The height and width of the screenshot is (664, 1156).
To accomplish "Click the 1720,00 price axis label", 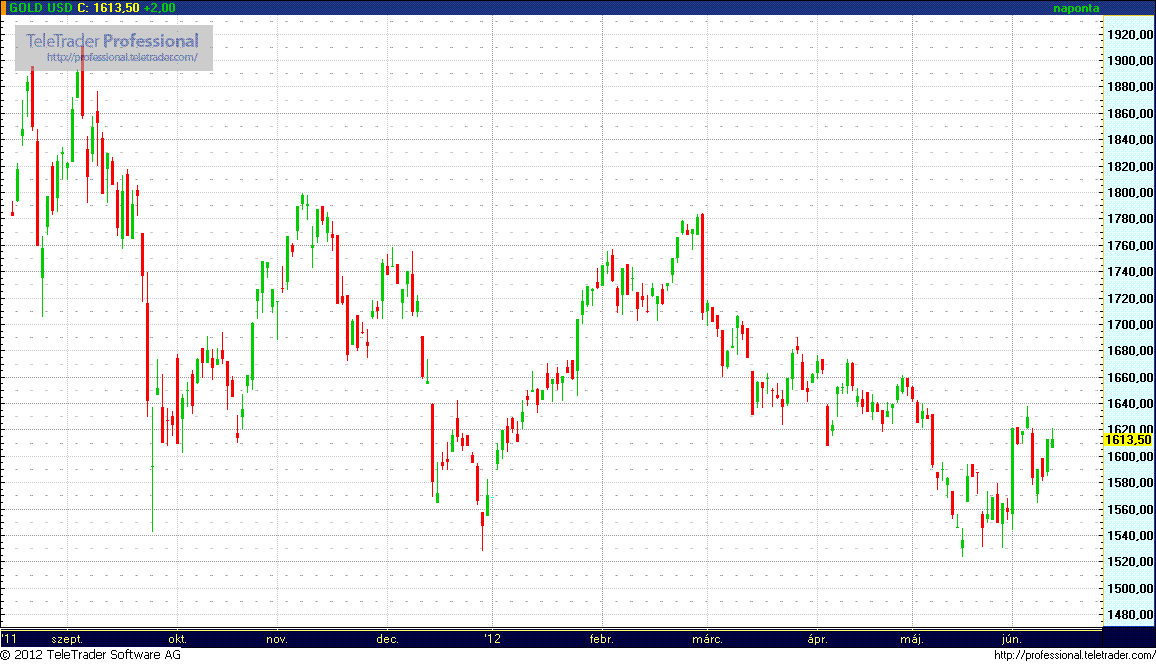I will (x=1130, y=298).
